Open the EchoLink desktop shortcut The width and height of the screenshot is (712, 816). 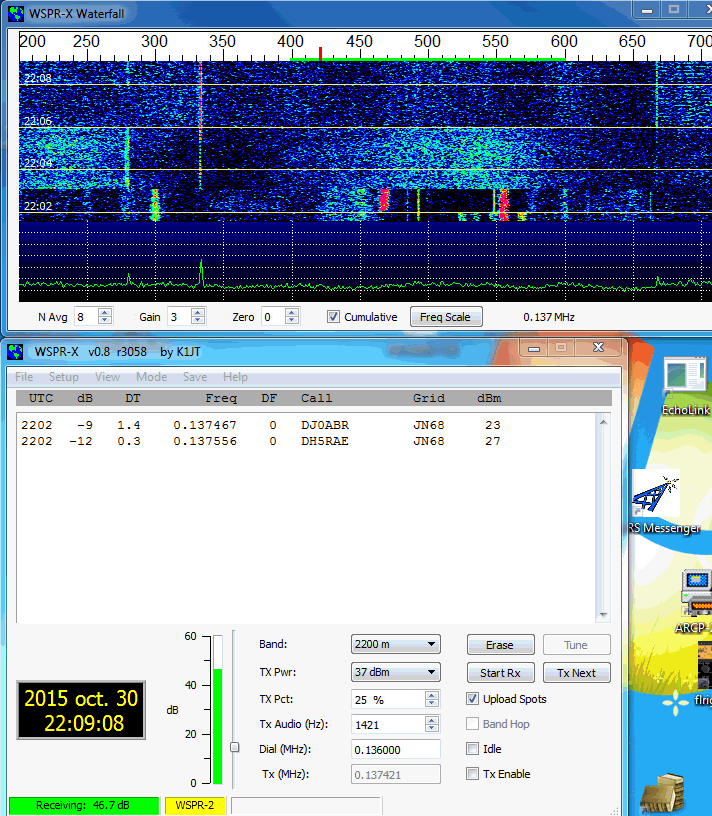[686, 386]
